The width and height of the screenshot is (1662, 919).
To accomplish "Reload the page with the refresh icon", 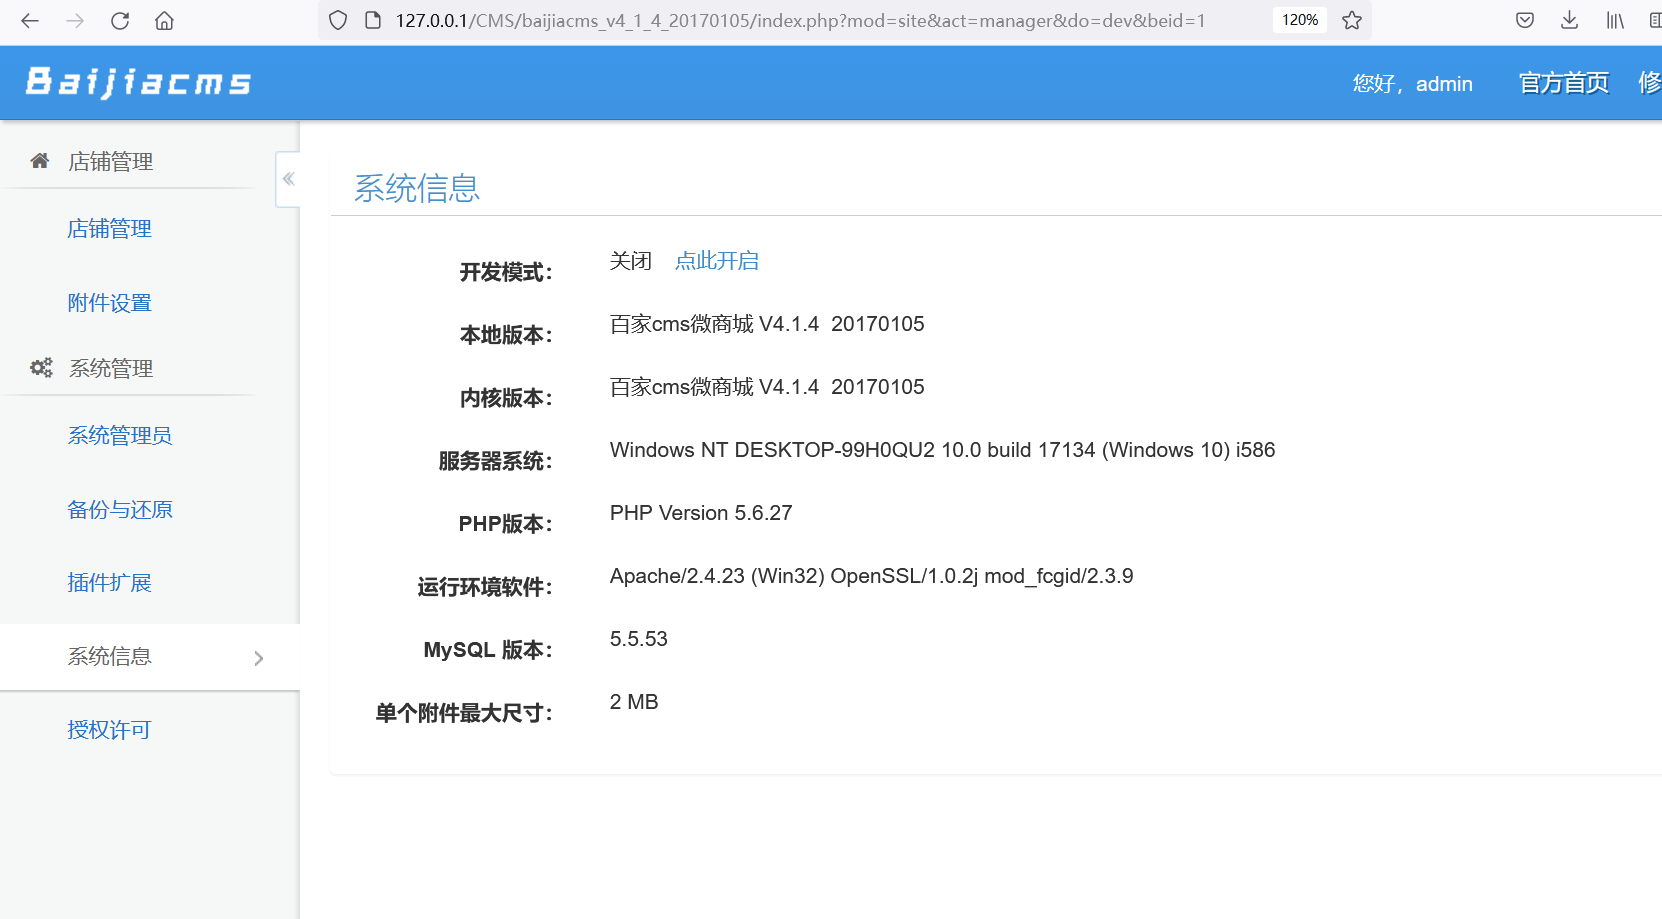I will tap(120, 19).
